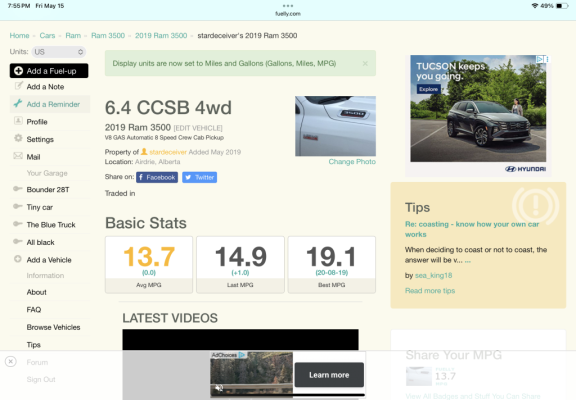576x400 pixels.
Task: Share on Facebook button
Action: click(157, 177)
